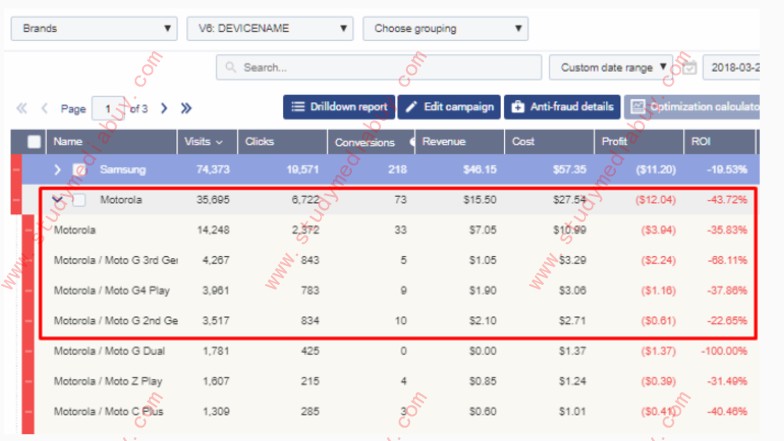Go to previous page arrow
The height and width of the screenshot is (441, 784).
coord(44,108)
